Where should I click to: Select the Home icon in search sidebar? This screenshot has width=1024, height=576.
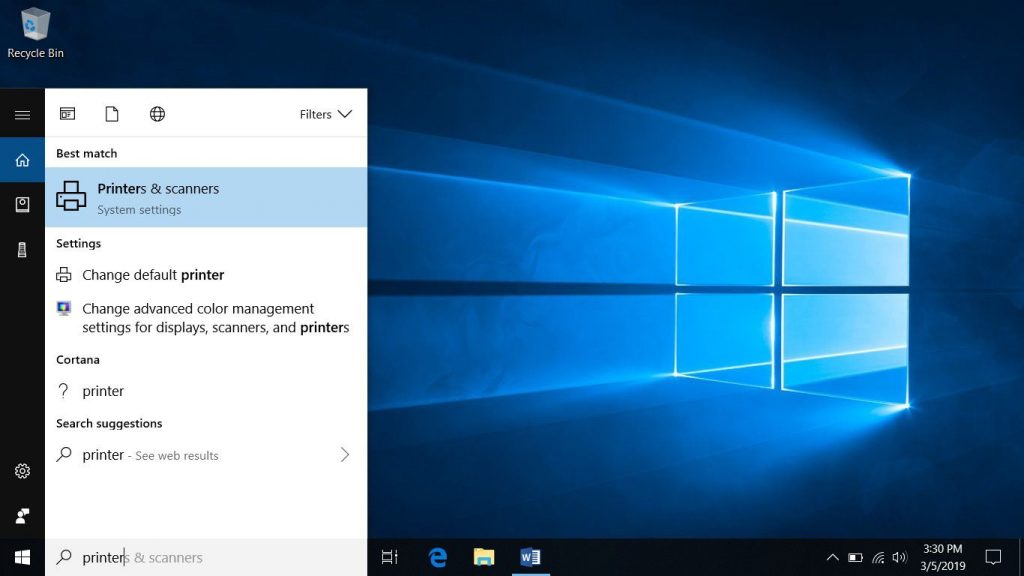pos(22,160)
